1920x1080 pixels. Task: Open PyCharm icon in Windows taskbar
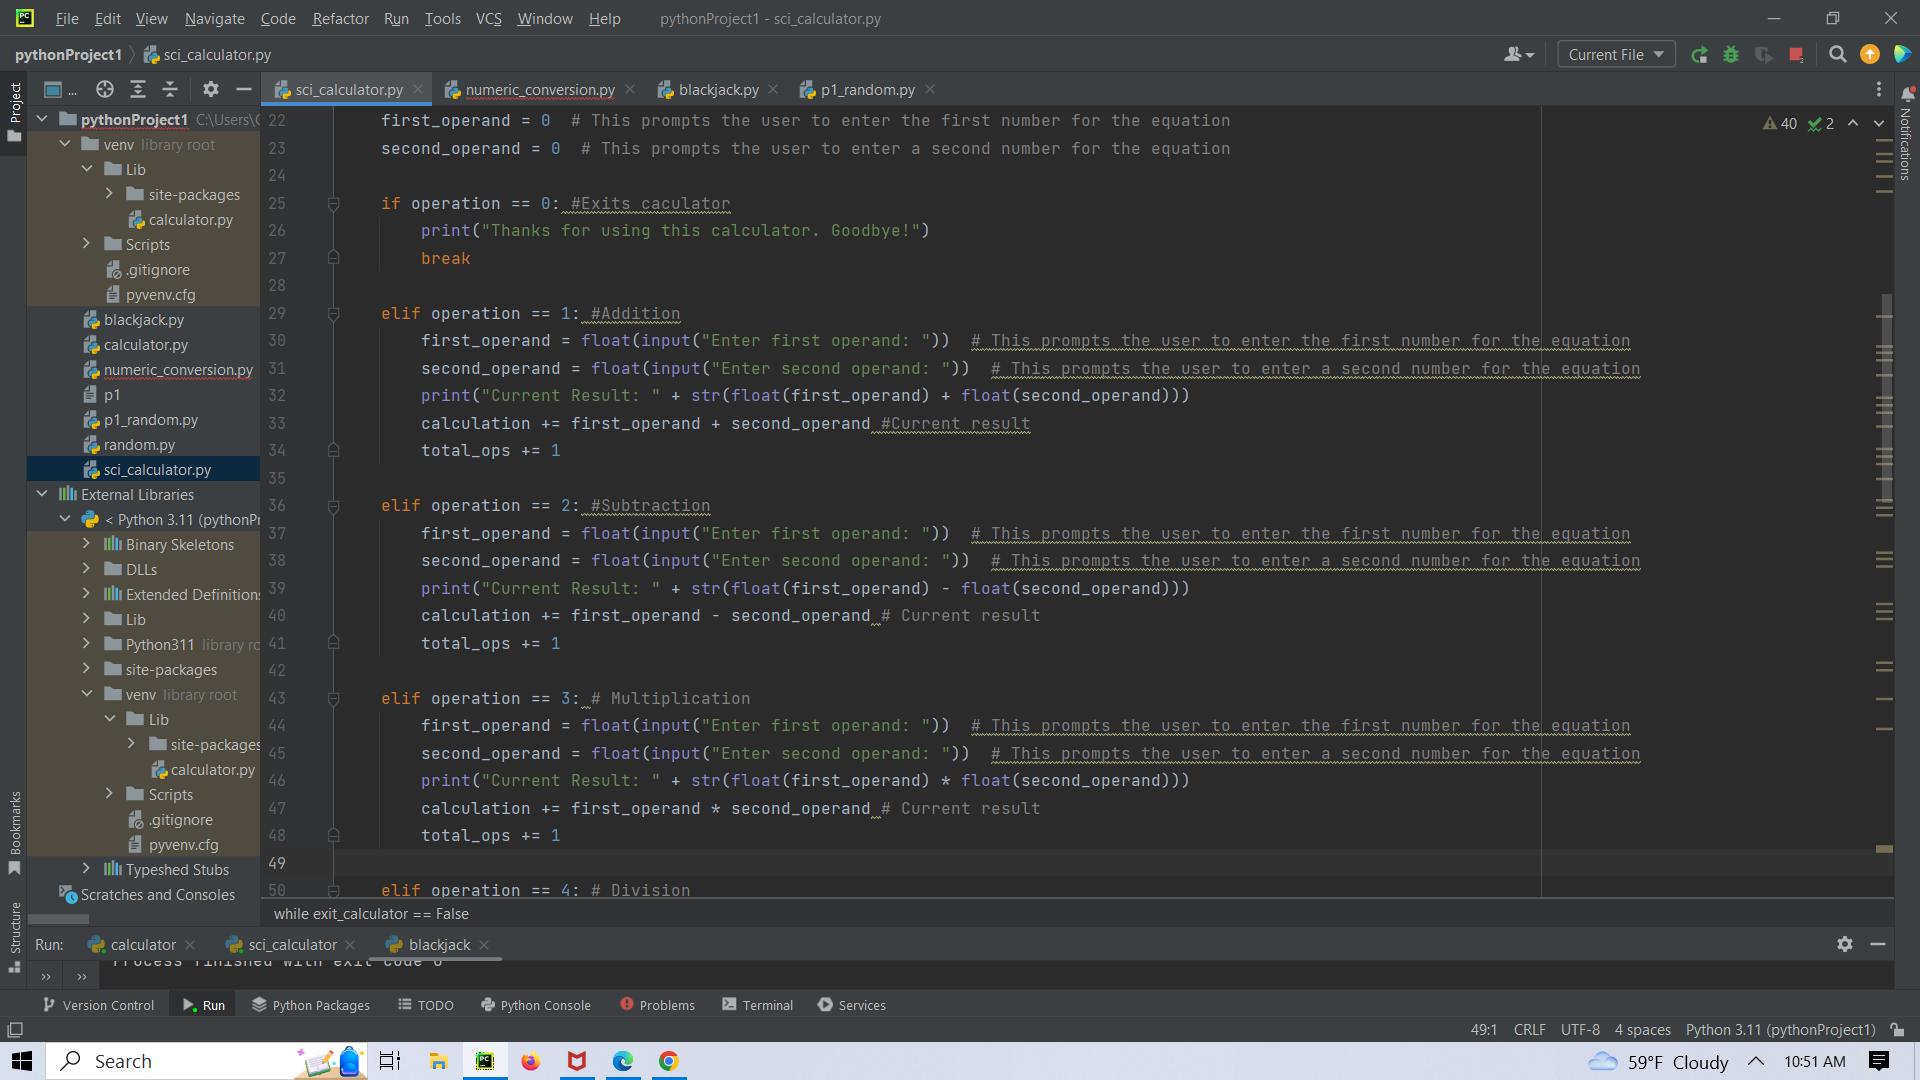(485, 1061)
